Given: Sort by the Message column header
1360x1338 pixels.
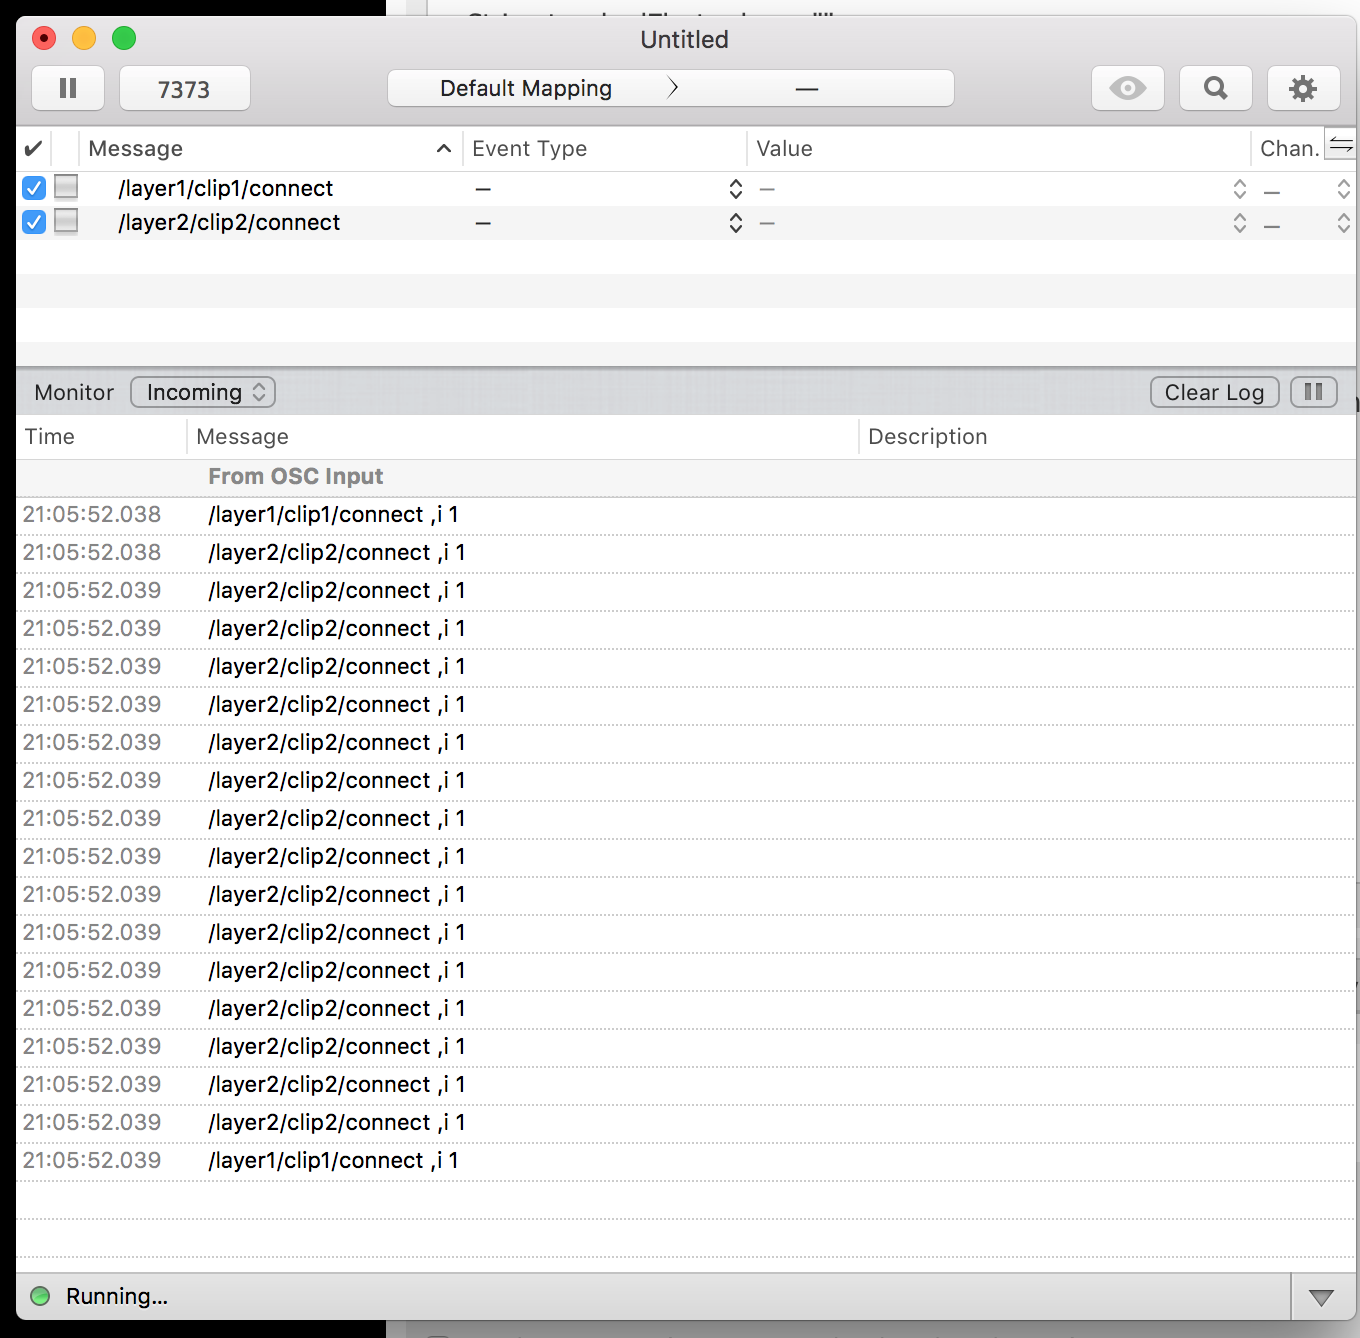Looking at the screenshot, I should point(270,149).
